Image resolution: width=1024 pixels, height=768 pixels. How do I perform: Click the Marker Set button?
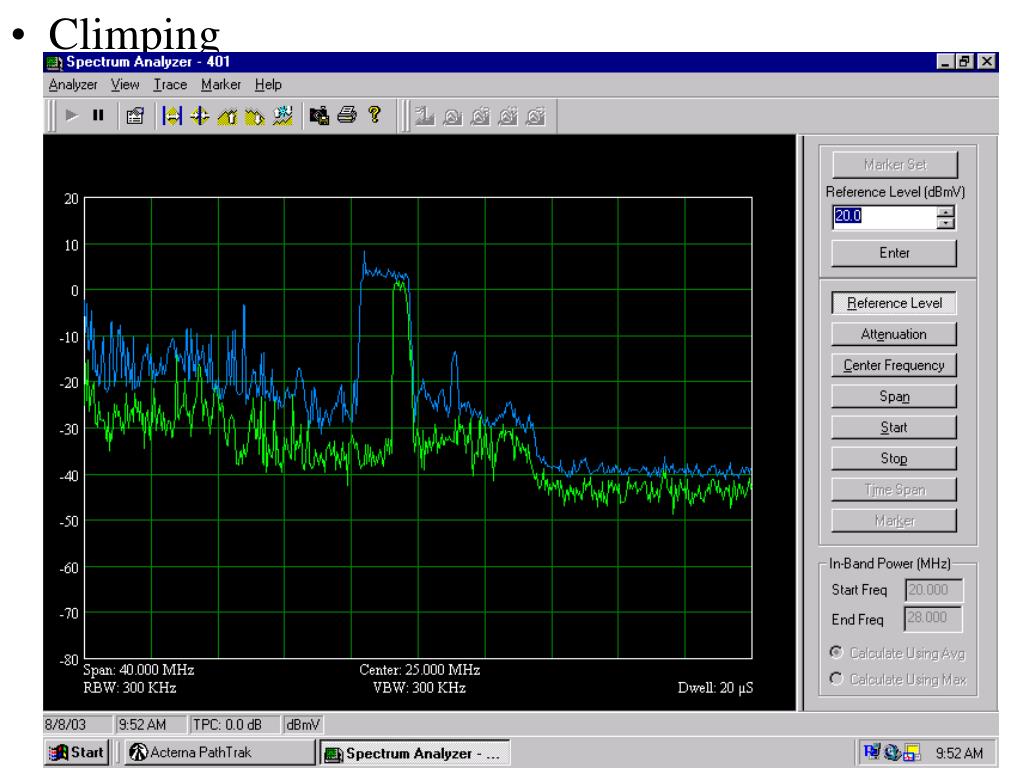(895, 165)
